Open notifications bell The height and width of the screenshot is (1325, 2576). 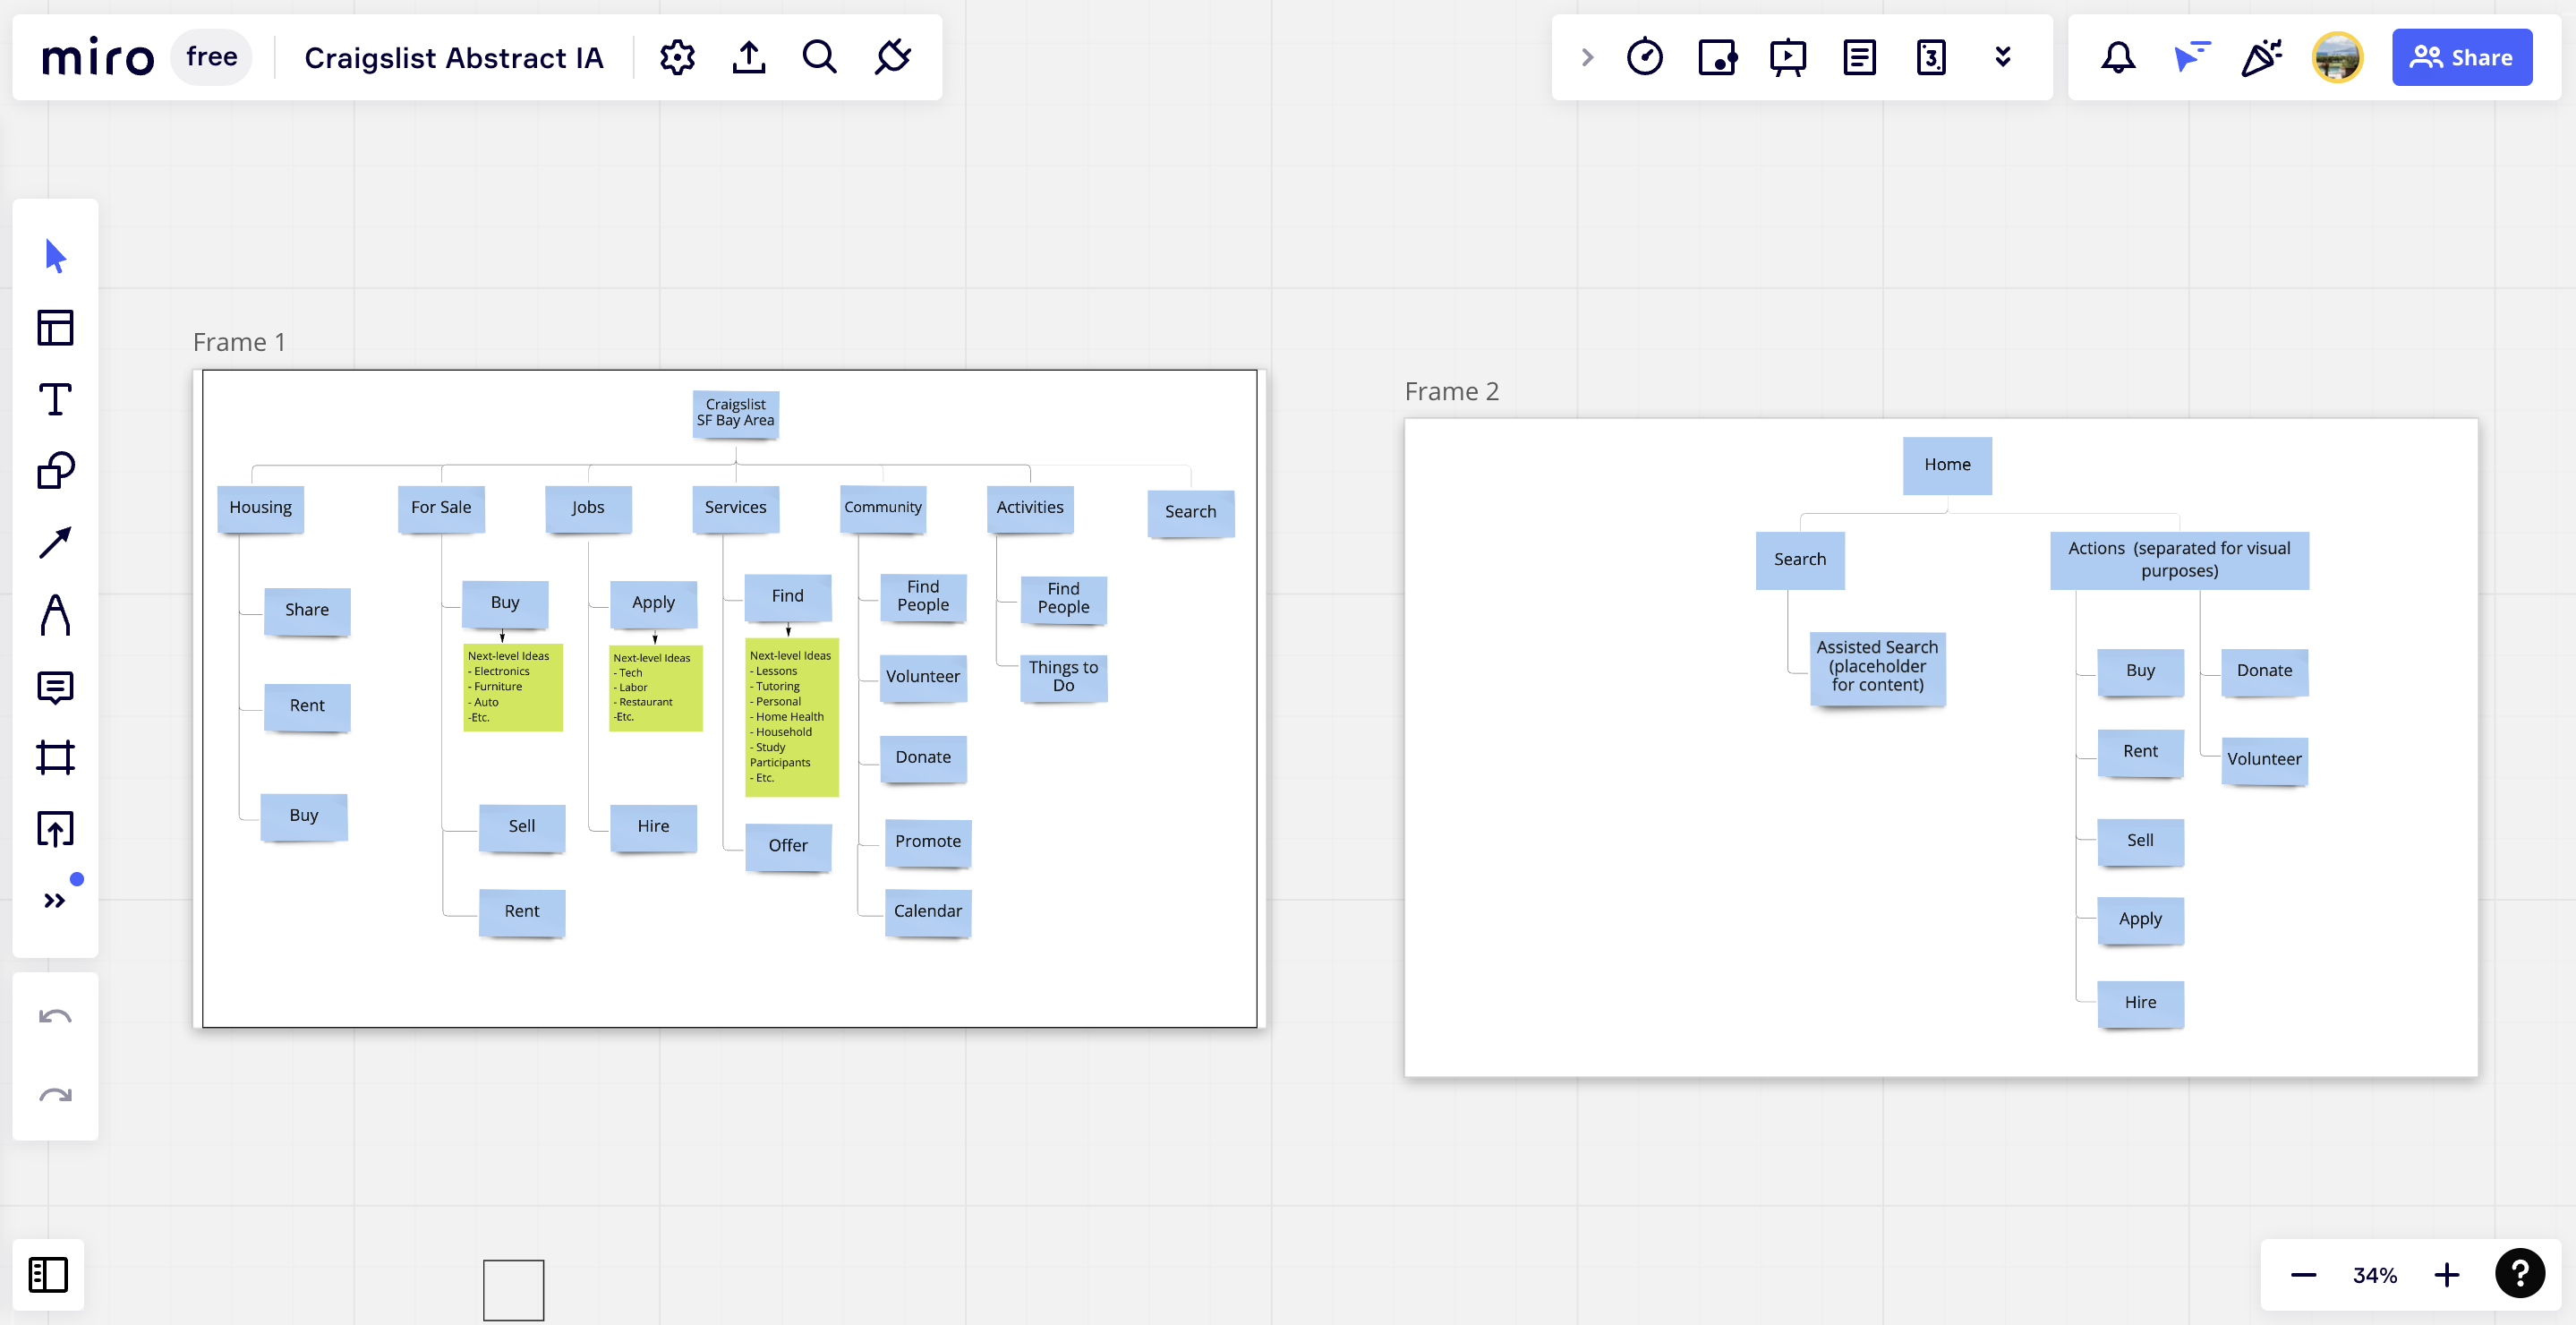pyautogui.click(x=2118, y=57)
